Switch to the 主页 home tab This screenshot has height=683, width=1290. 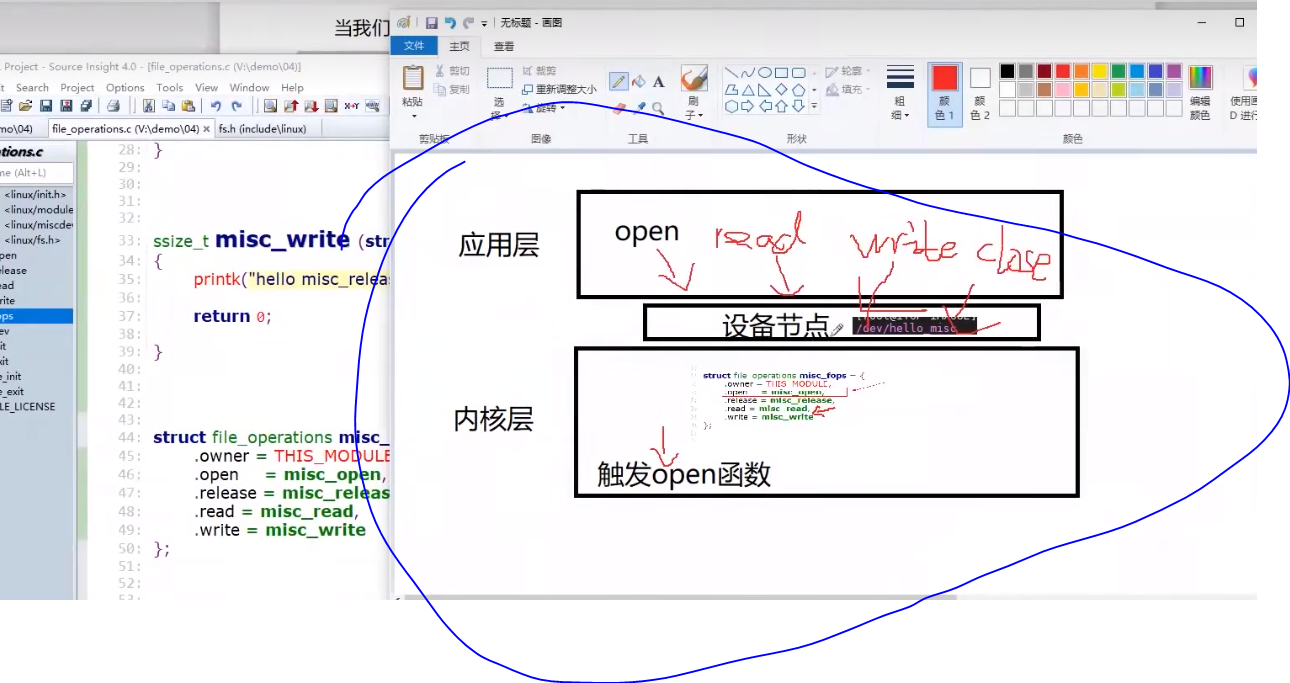(x=459, y=46)
